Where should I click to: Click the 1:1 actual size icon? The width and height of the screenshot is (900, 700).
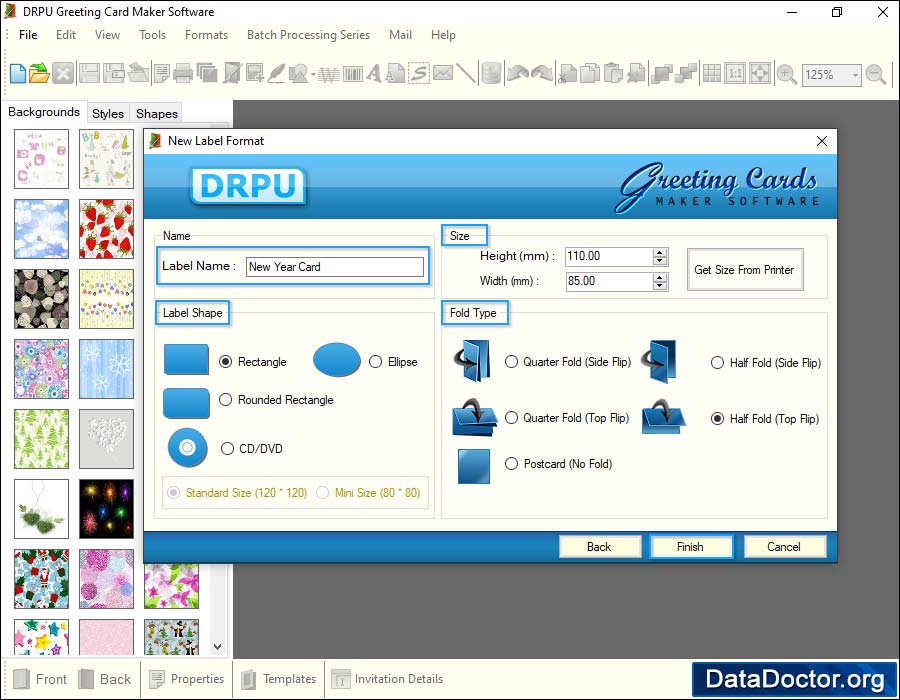735,74
